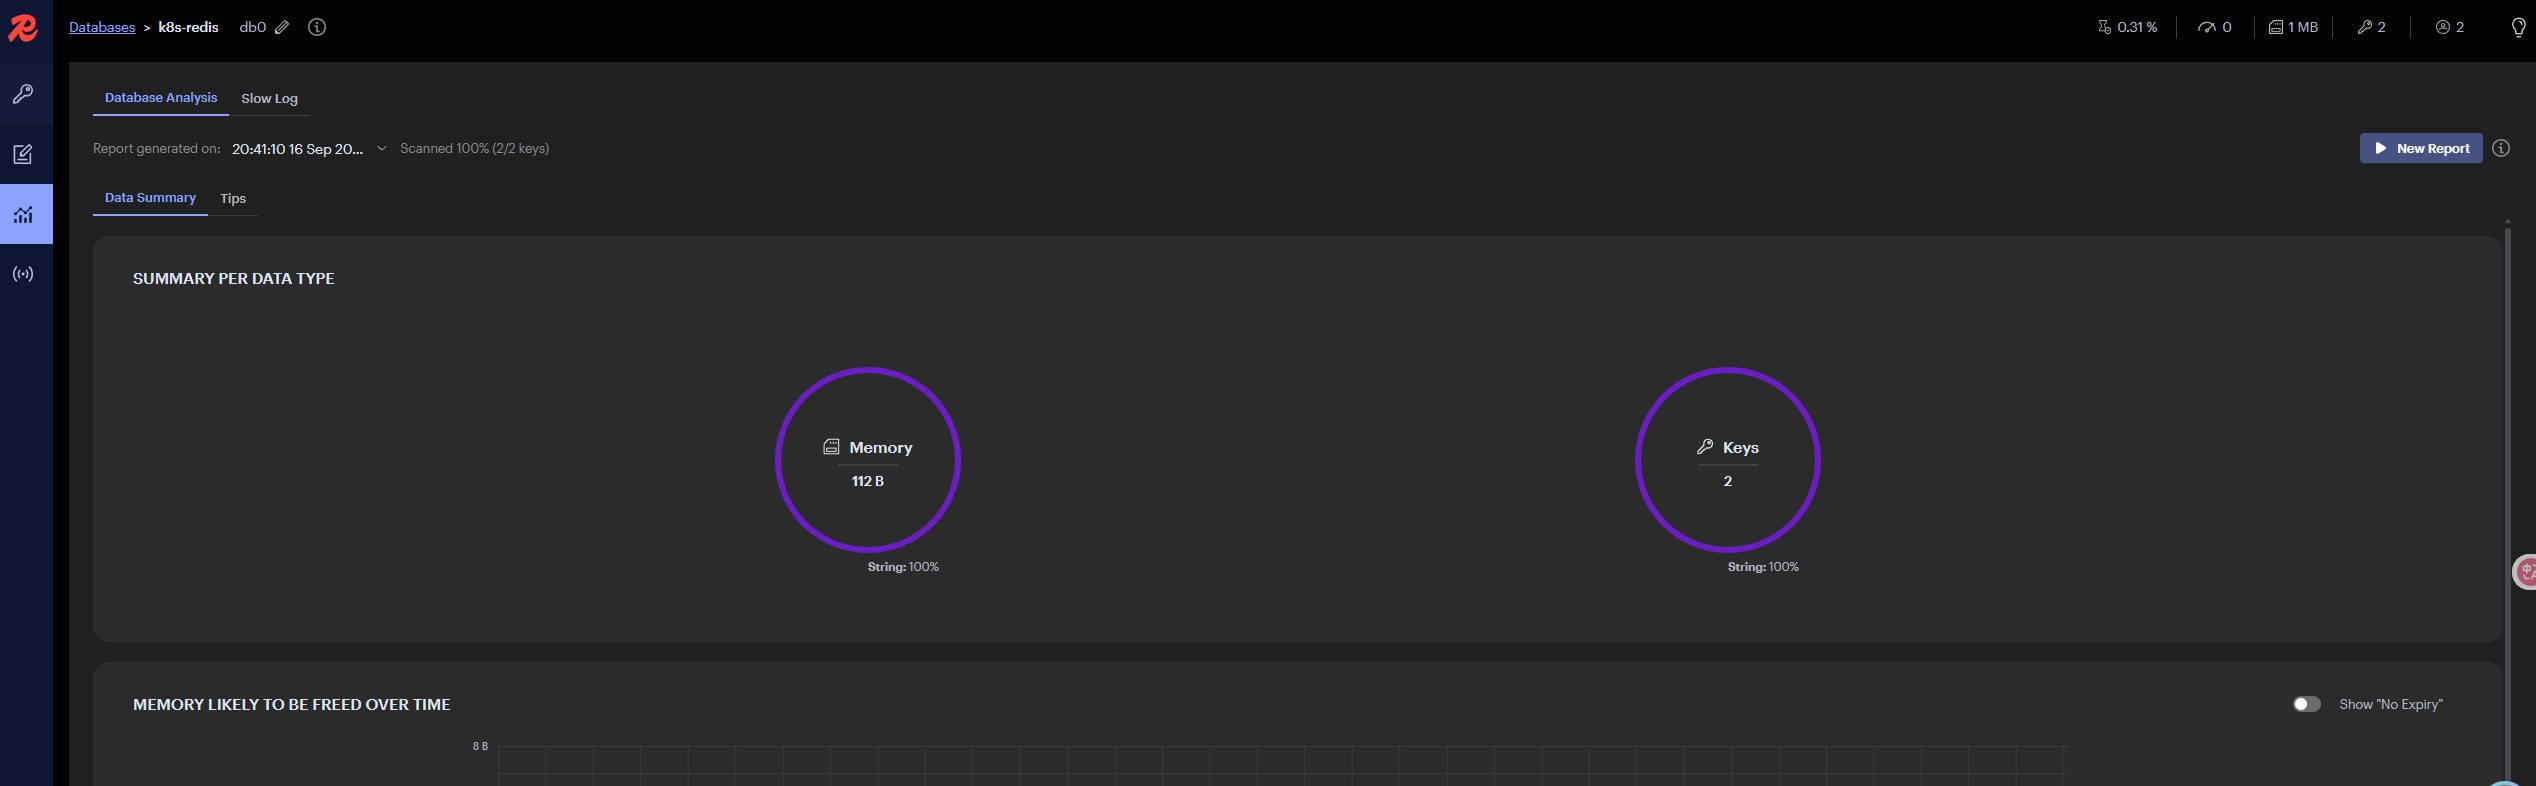Screen dimensions: 2536x786
Task: Expand the report generated date dropdown
Action: click(x=381, y=148)
